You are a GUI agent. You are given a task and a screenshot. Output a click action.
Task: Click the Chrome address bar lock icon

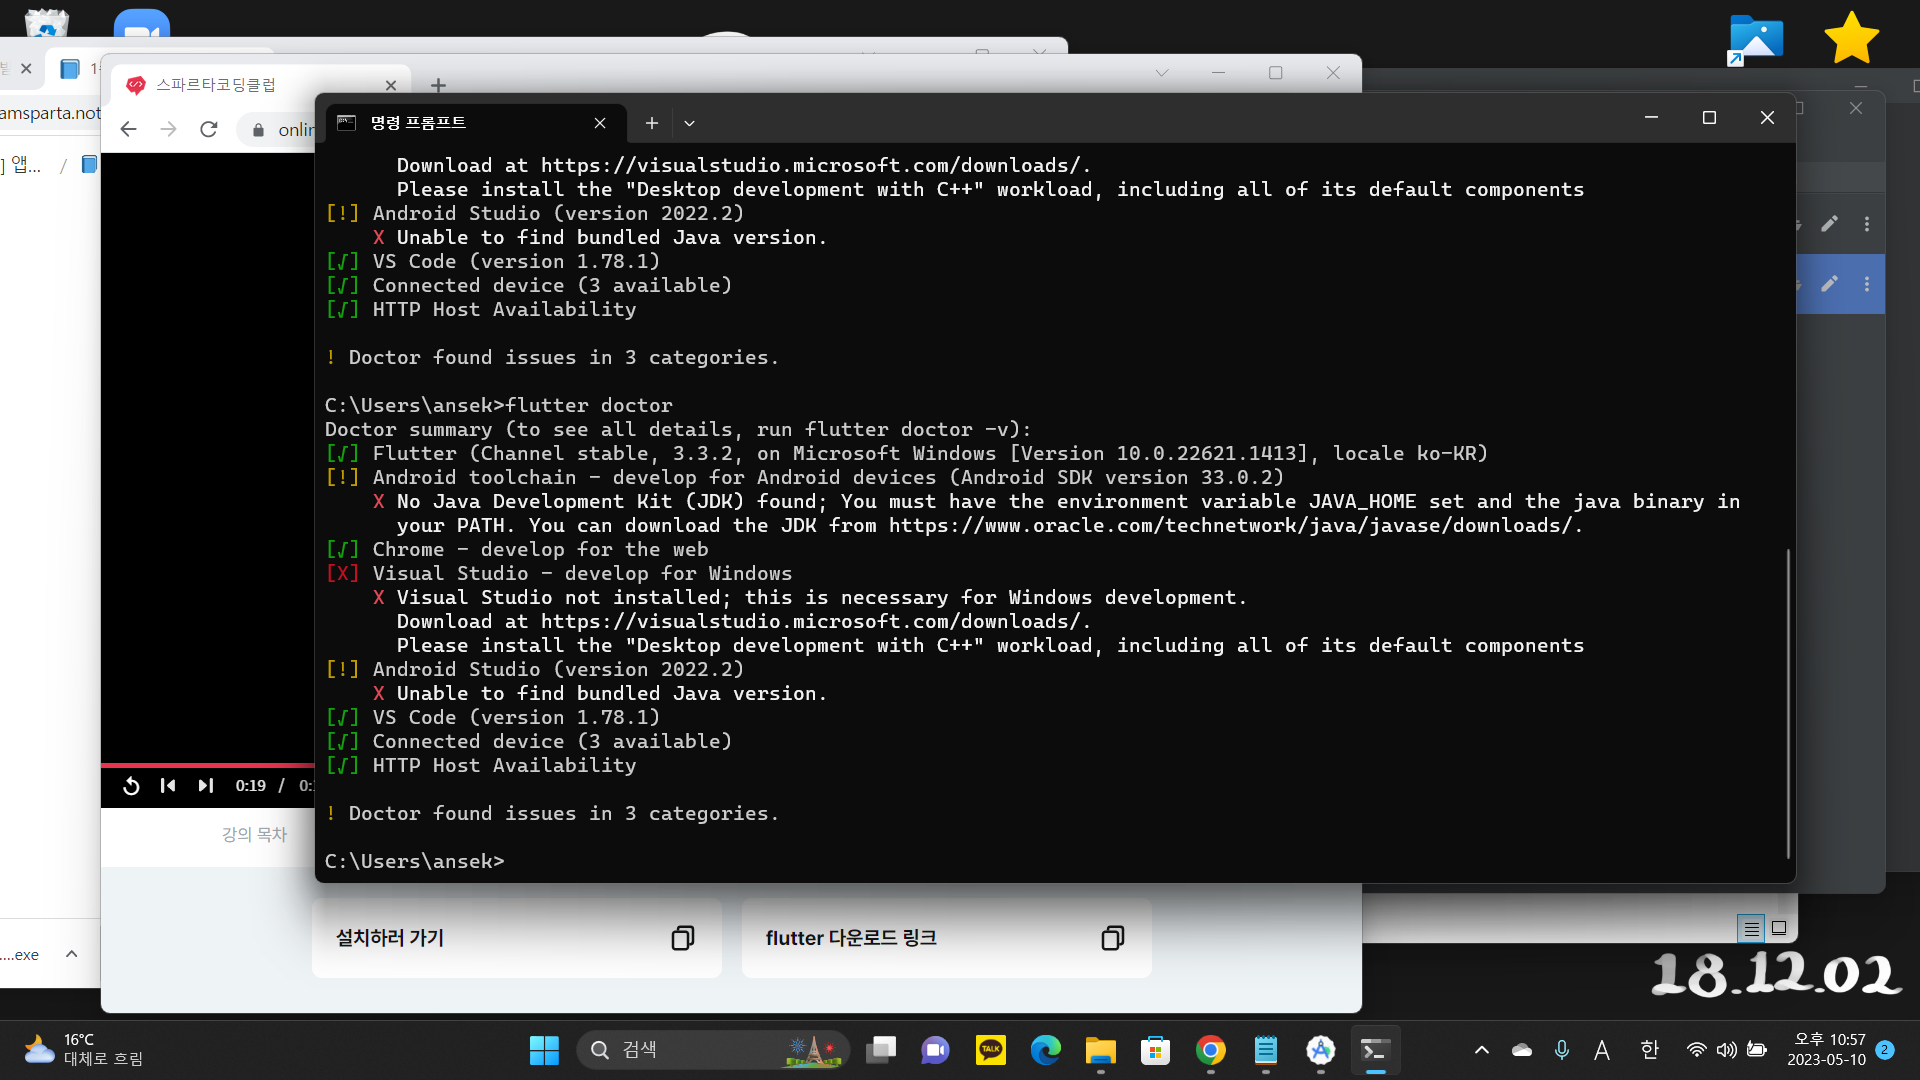click(258, 130)
